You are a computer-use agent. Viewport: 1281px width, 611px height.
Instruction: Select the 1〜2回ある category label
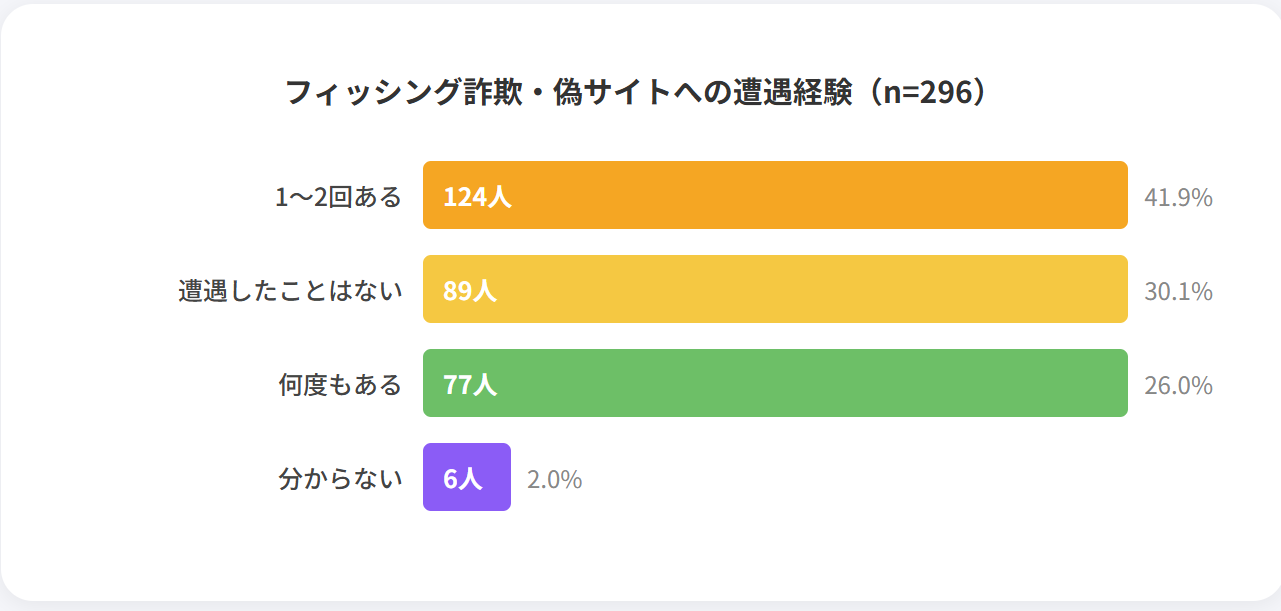(x=339, y=197)
